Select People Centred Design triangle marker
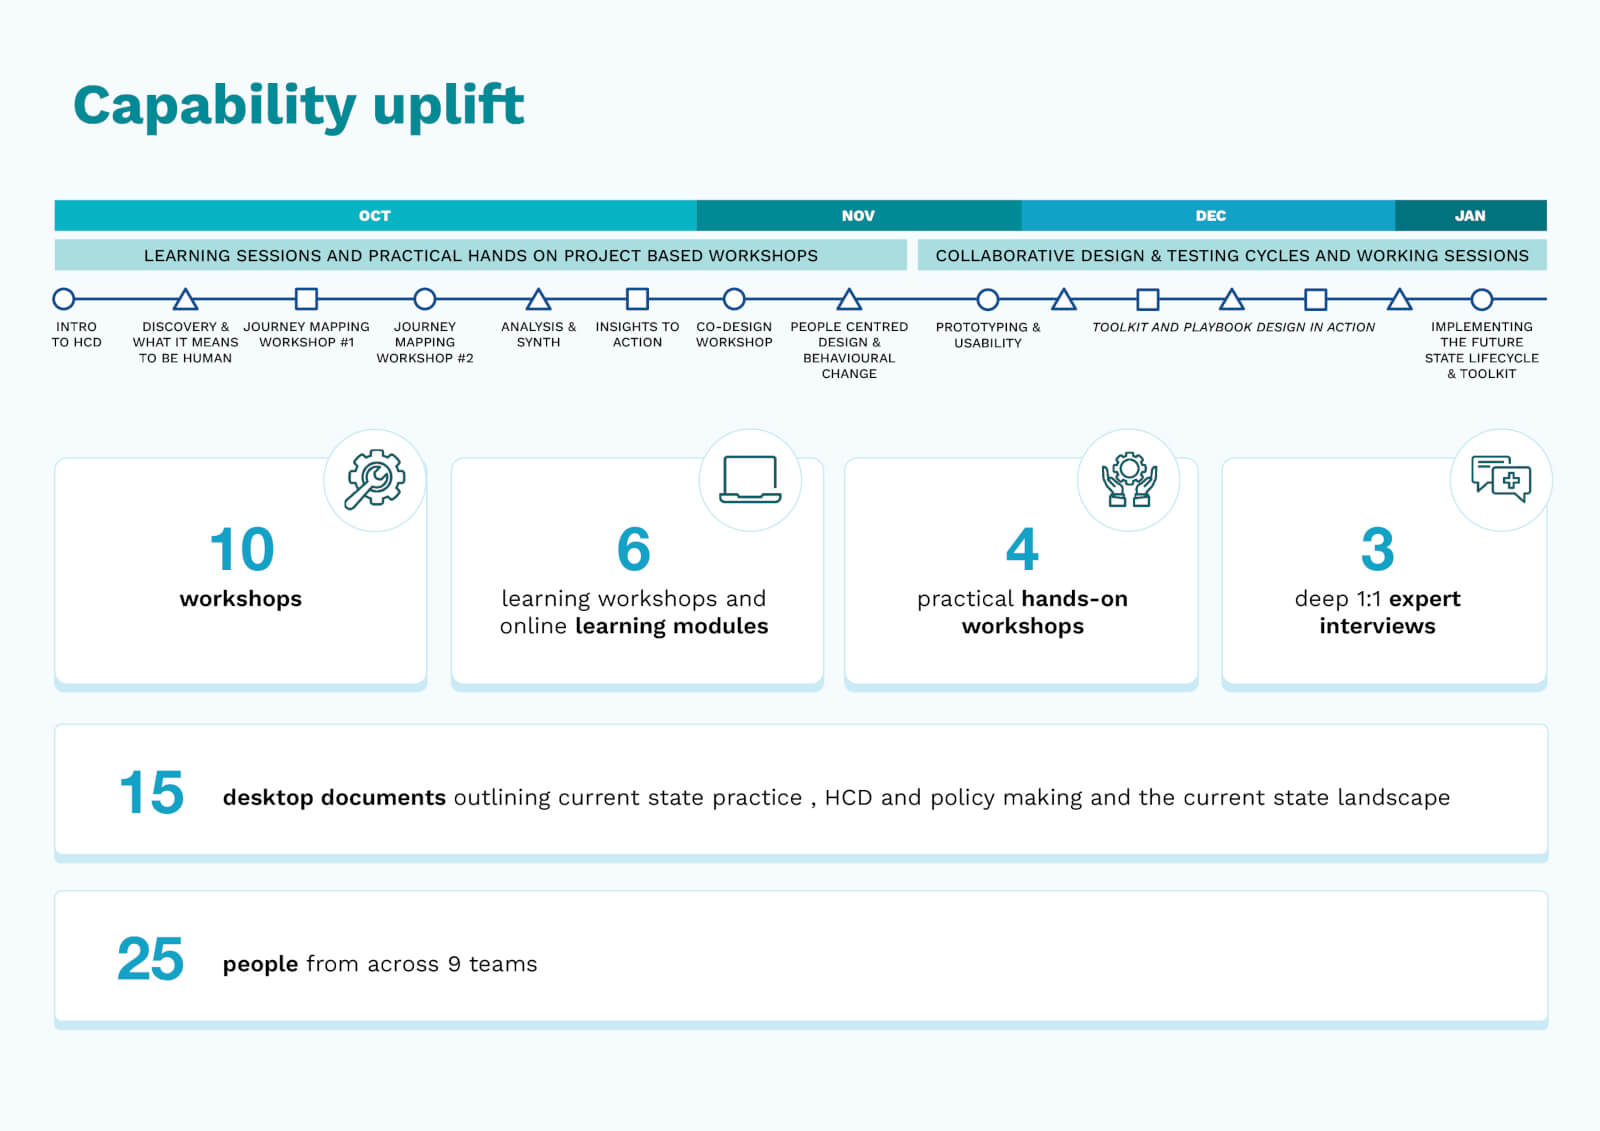The height and width of the screenshot is (1131, 1600). click(x=849, y=299)
